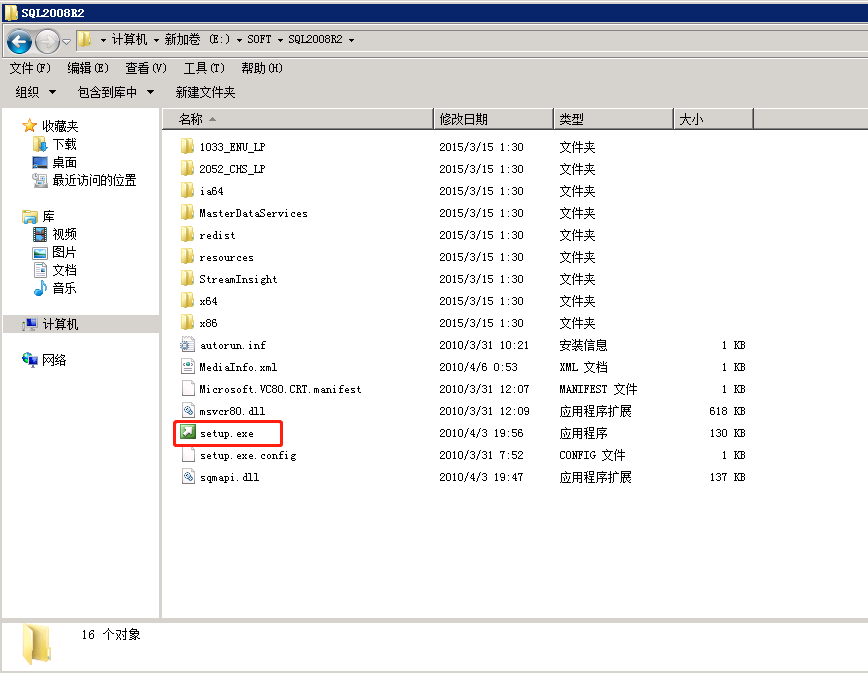Open the MasterDataServices folder icon
This screenshot has width=868, height=673.
tap(251, 213)
